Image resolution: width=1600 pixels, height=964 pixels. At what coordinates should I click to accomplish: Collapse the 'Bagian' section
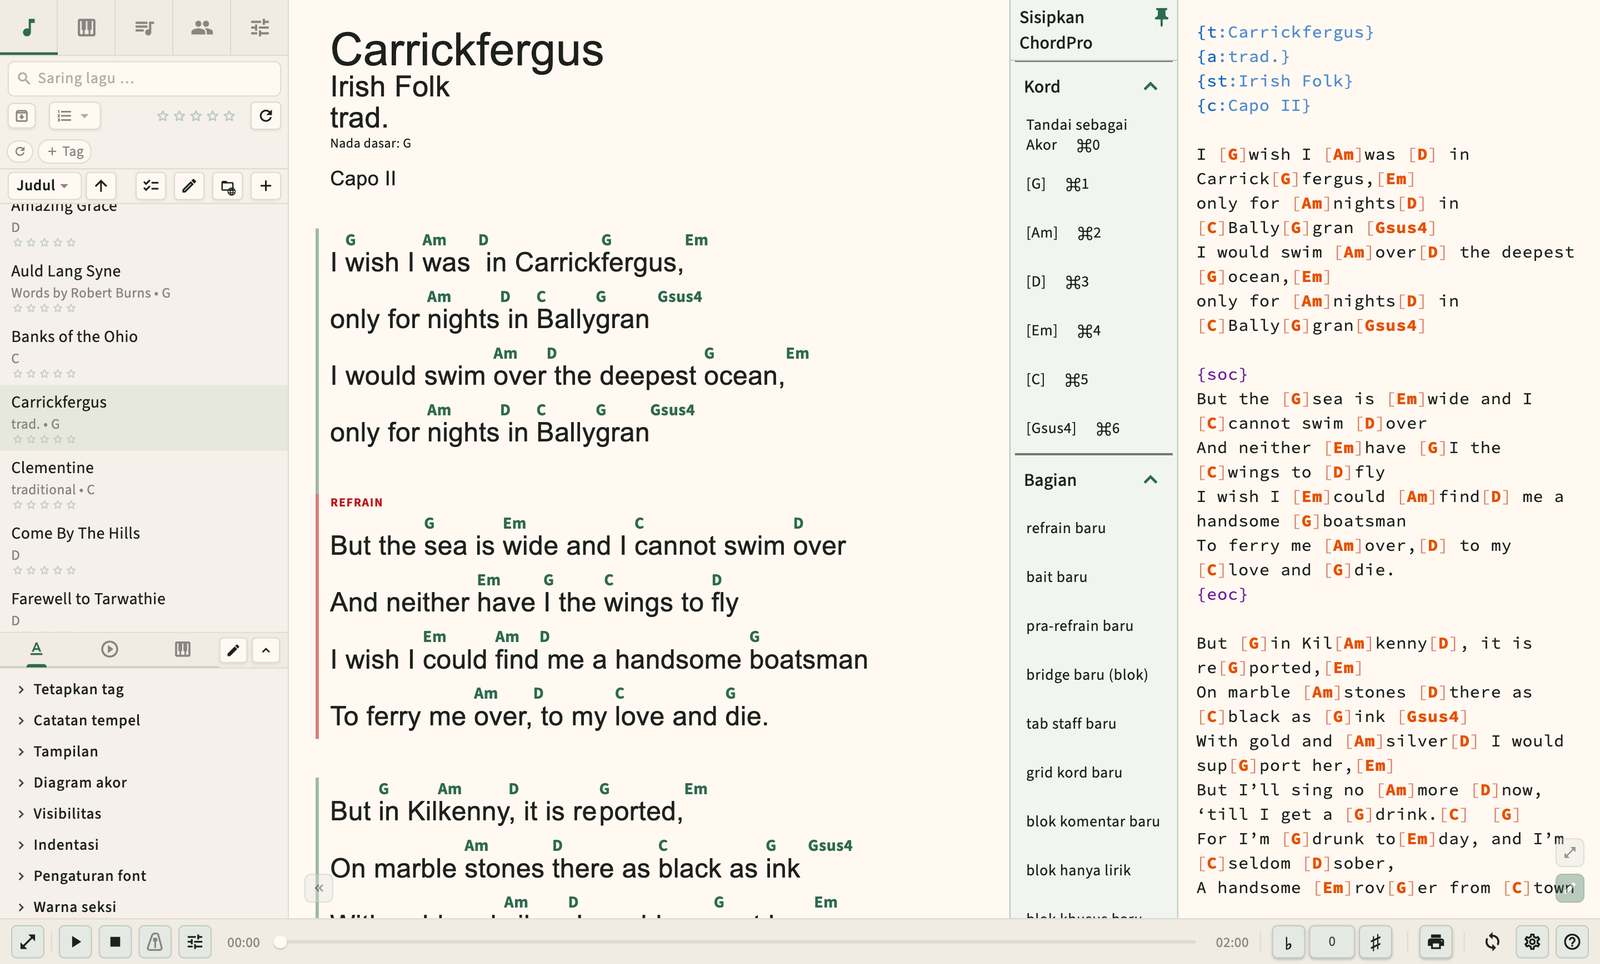(1151, 480)
